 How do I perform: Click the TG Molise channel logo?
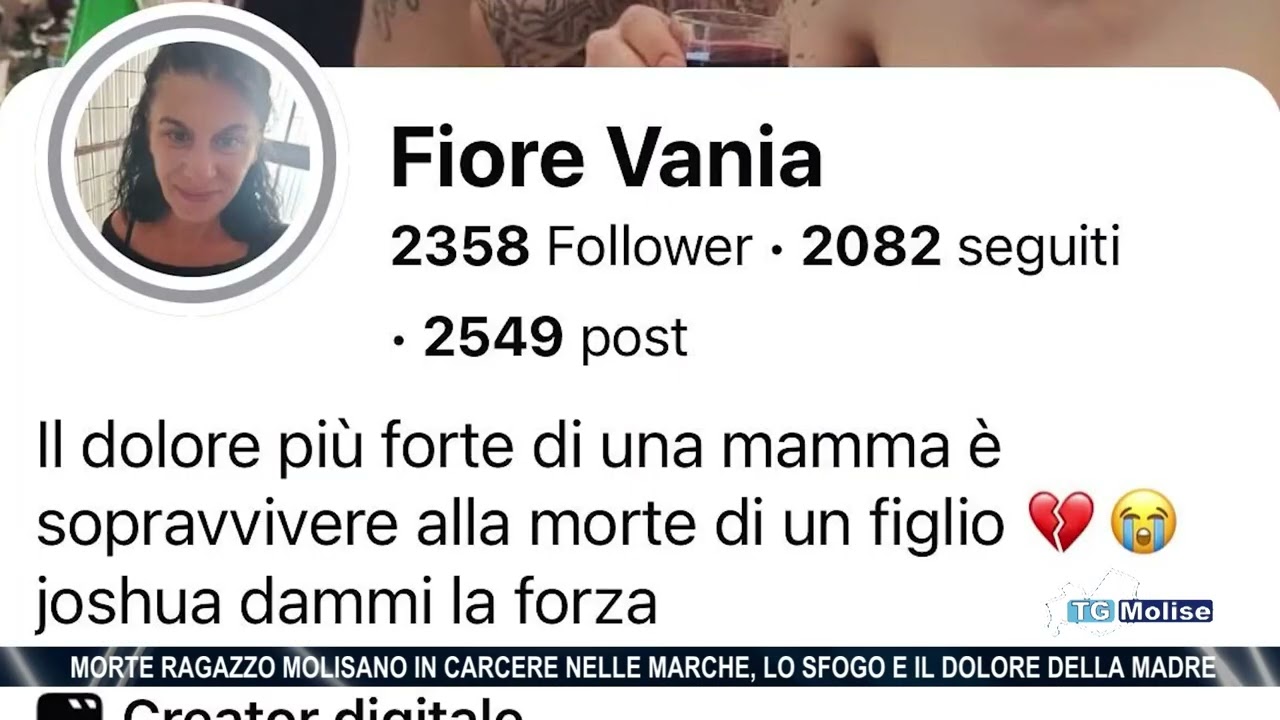point(1139,611)
